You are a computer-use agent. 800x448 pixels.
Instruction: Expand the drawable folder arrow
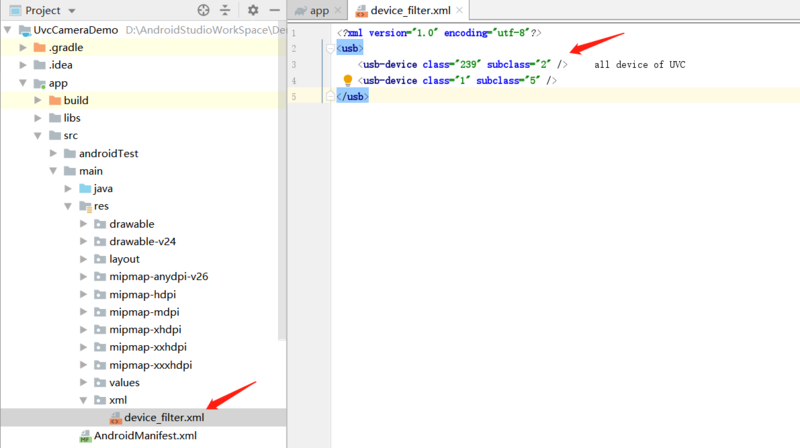tap(83, 223)
